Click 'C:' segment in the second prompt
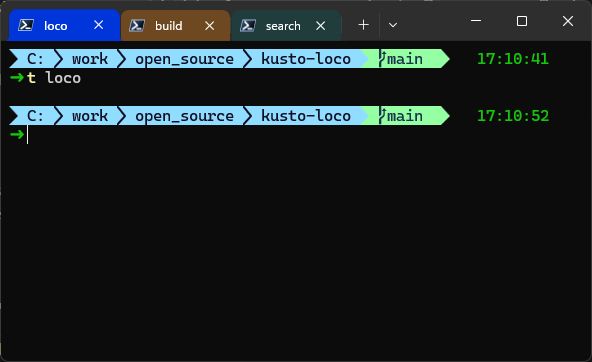 [x=35, y=116]
